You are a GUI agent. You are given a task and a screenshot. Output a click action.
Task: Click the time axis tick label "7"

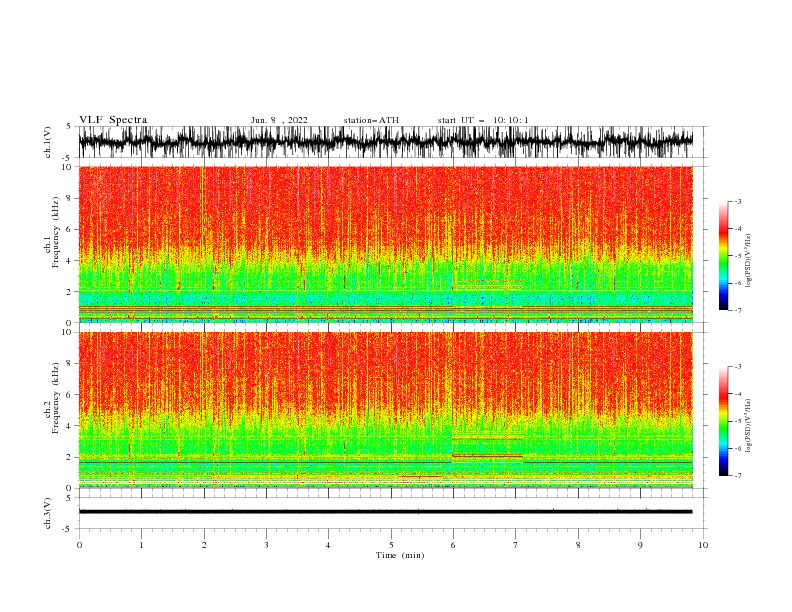516,545
